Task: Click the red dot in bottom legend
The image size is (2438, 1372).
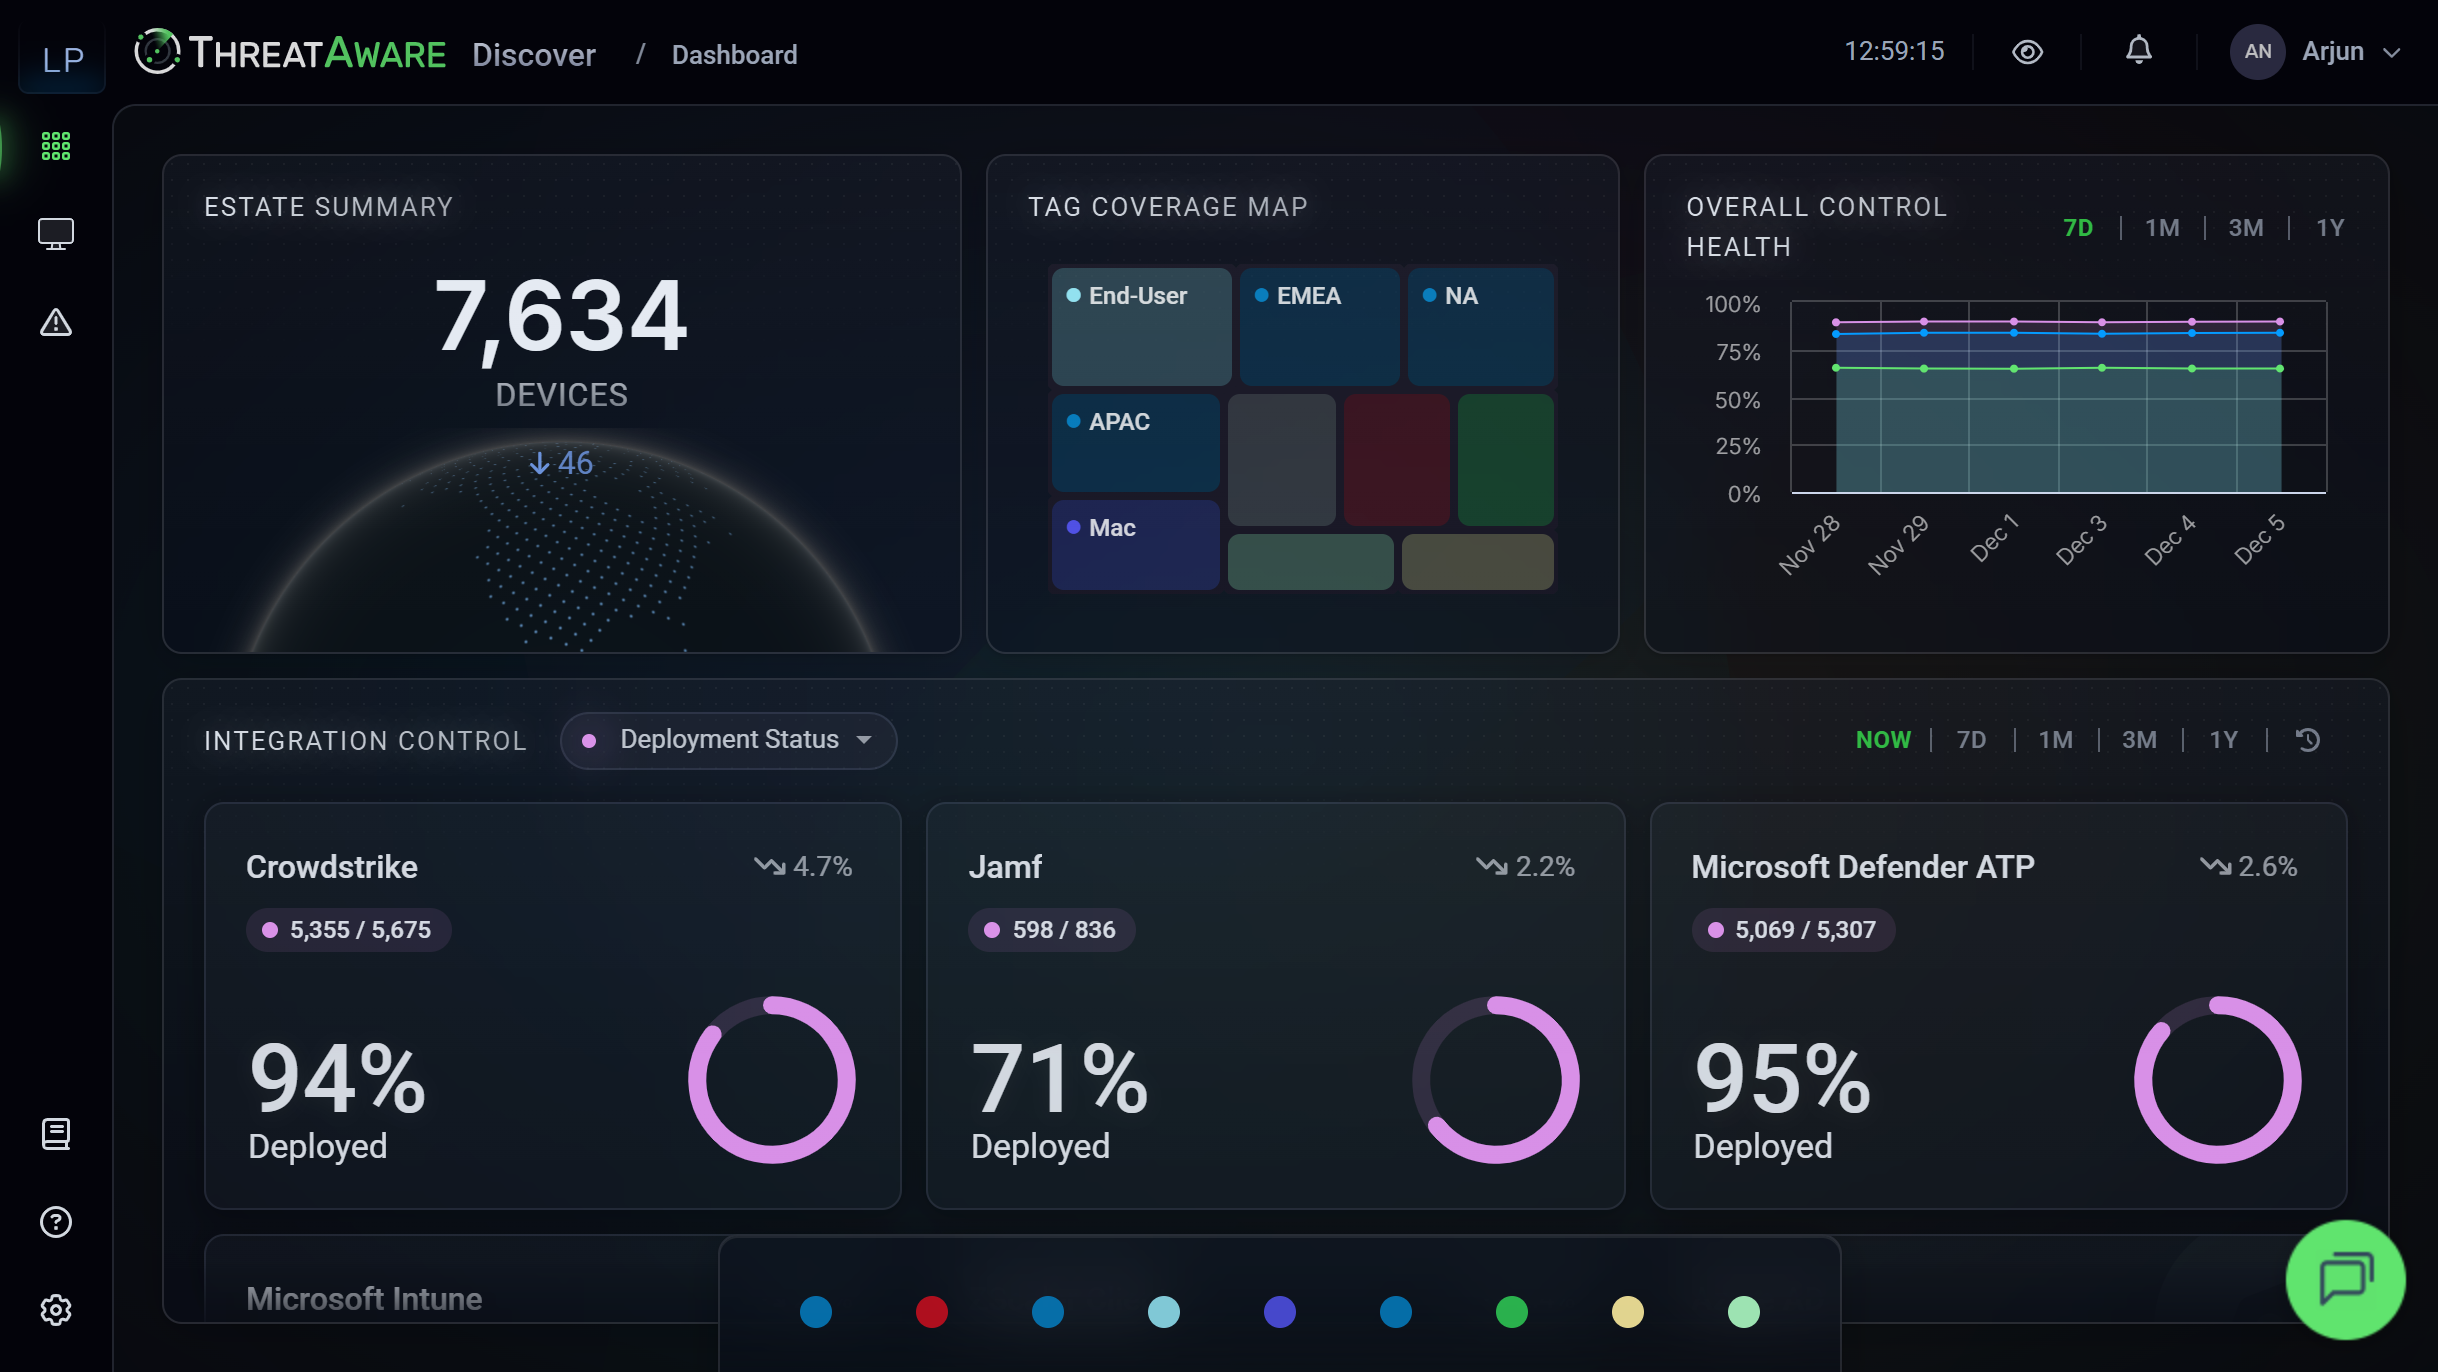Action: [931, 1312]
